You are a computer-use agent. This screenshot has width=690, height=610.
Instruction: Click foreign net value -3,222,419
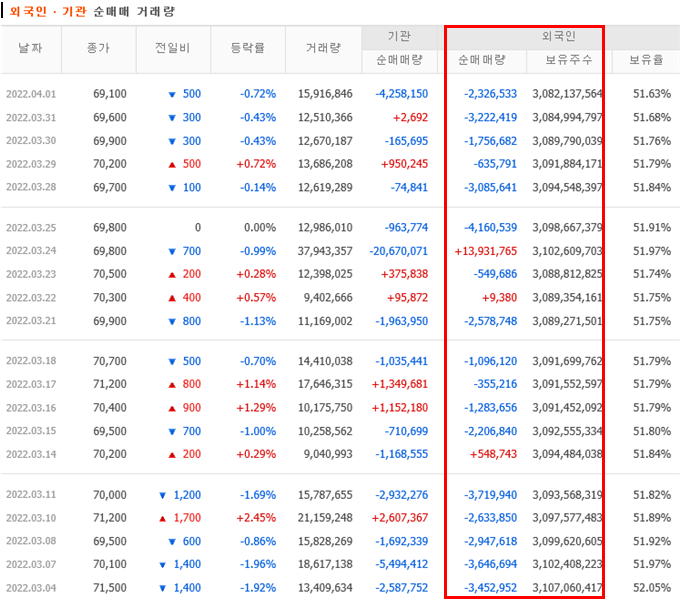(x=491, y=118)
